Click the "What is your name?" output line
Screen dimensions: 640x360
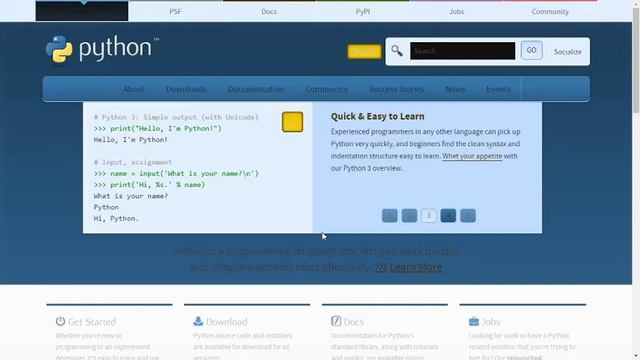point(131,196)
